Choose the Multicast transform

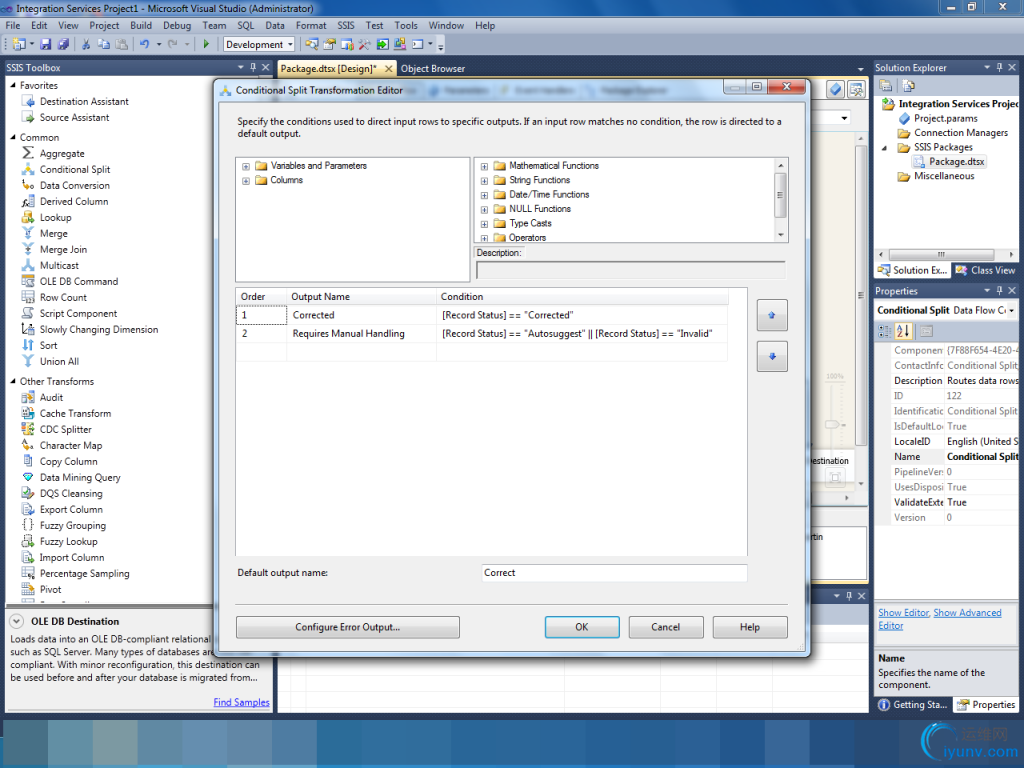pyautogui.click(x=59, y=265)
